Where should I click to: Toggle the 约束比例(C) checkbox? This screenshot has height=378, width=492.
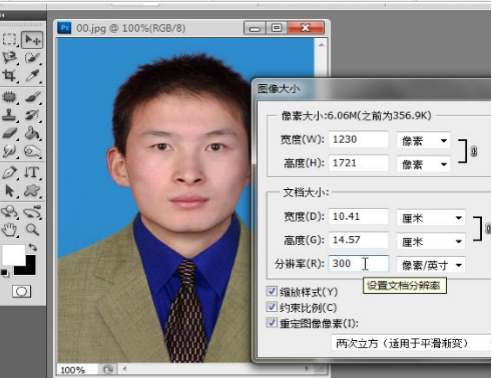[x=272, y=307]
